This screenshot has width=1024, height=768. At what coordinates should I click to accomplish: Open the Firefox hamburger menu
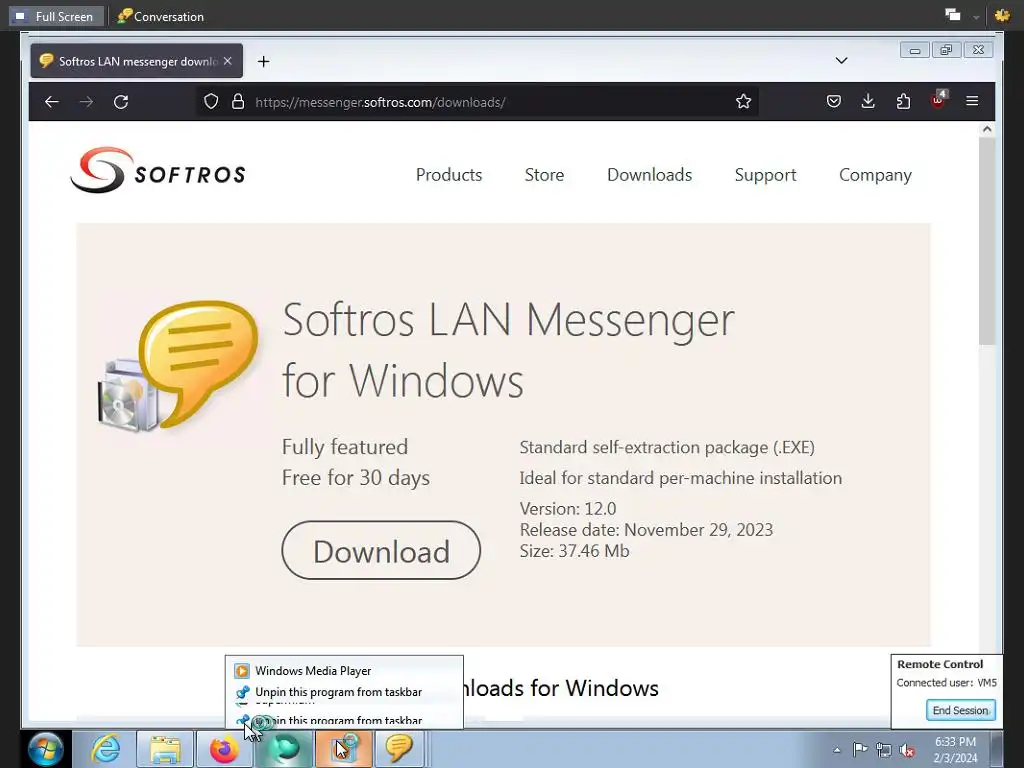972,101
